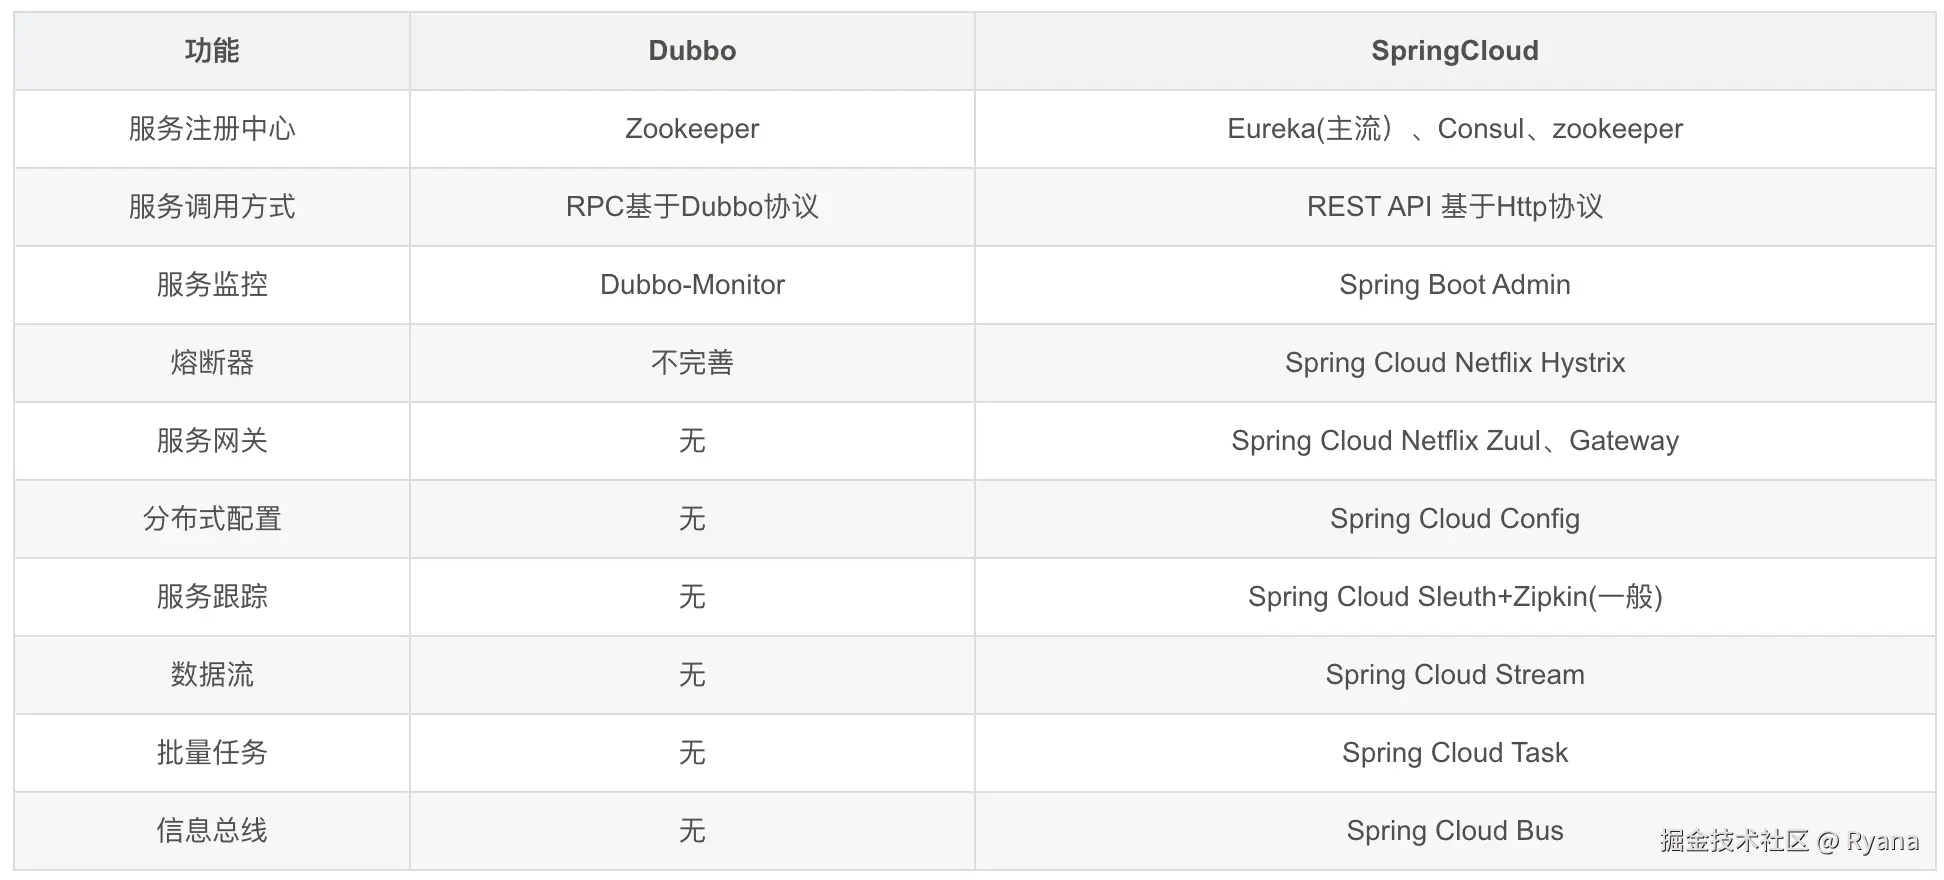
Task: Click the 服务网关 row label
Action: pyautogui.click(x=212, y=441)
